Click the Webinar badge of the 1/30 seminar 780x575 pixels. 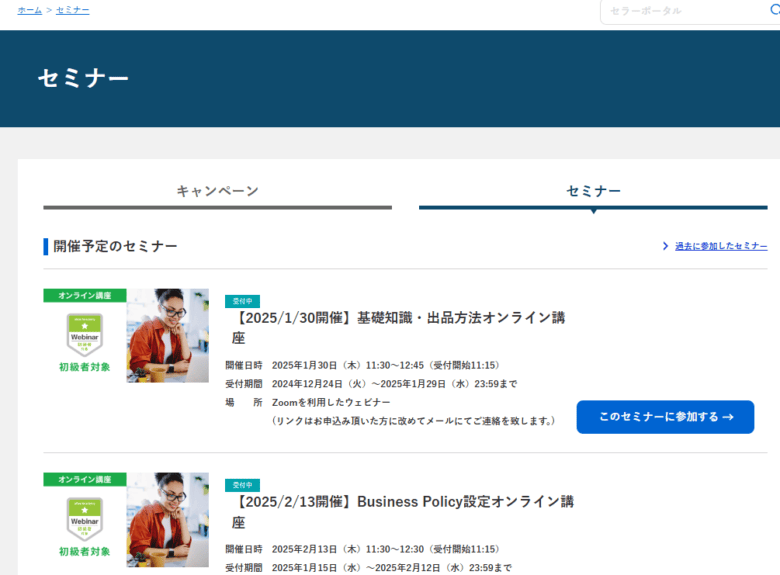(84, 333)
